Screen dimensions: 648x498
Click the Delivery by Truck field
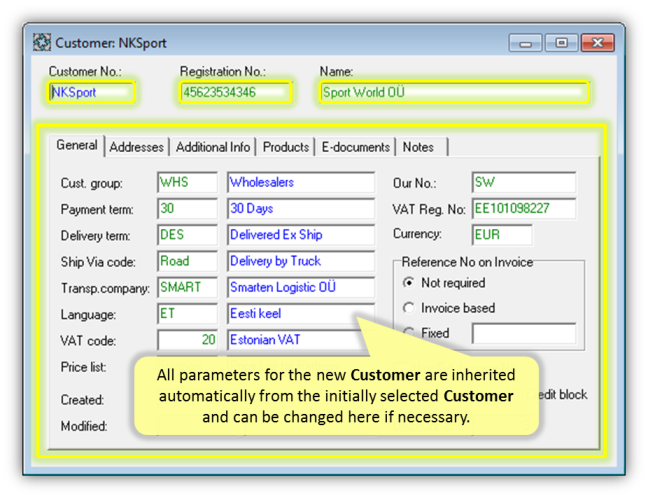pos(301,261)
